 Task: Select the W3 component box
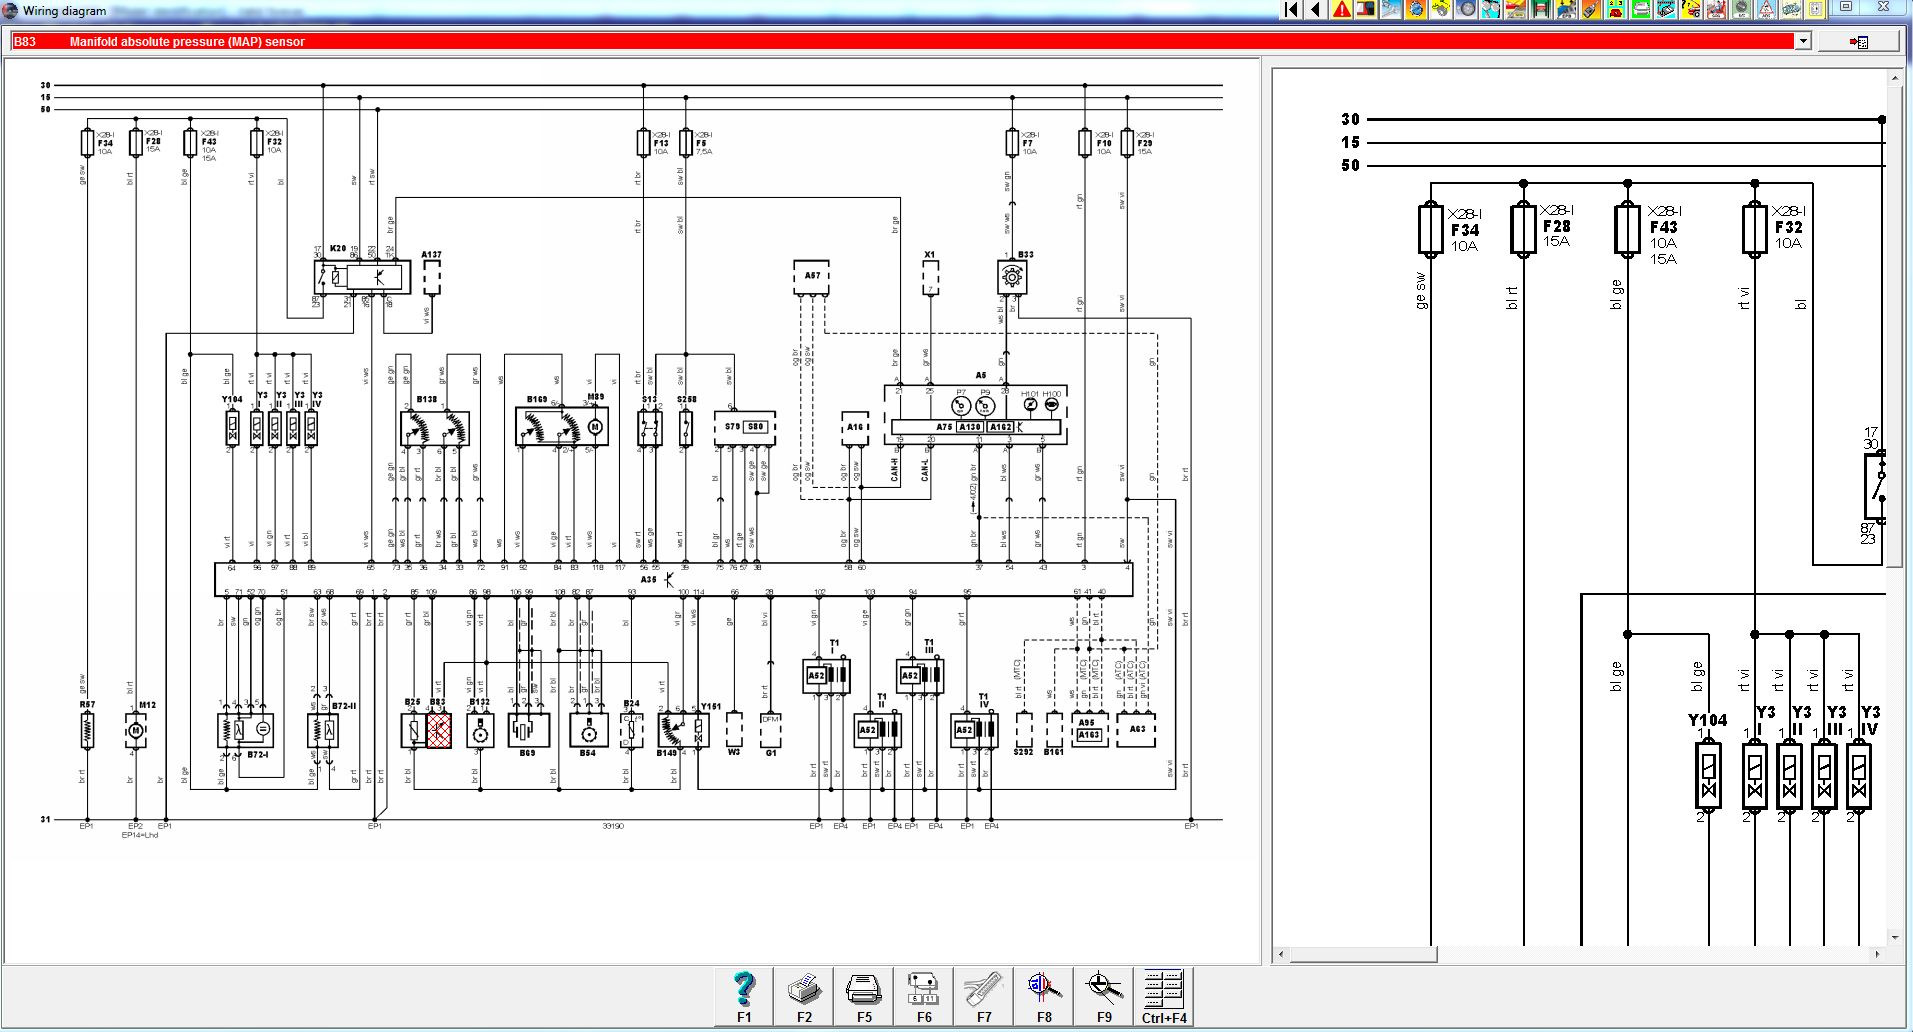(734, 730)
